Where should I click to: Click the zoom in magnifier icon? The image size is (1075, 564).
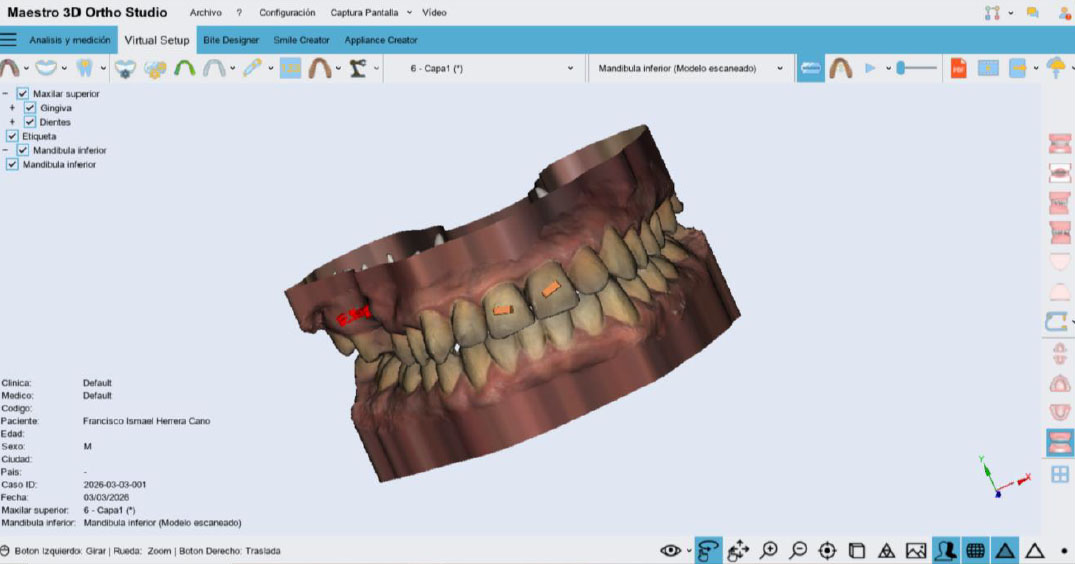[x=769, y=550]
